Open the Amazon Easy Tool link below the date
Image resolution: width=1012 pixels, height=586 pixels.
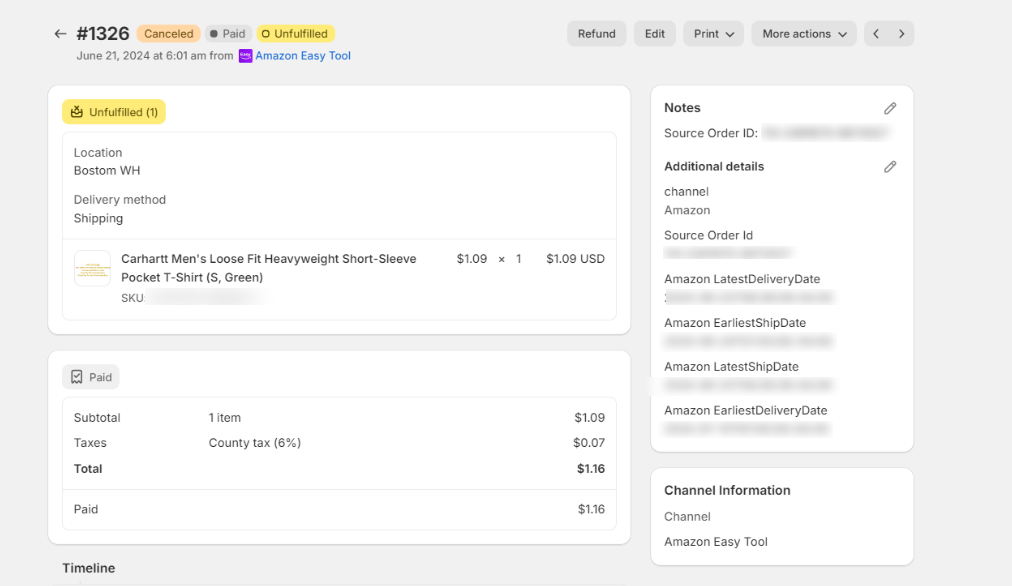click(x=302, y=55)
